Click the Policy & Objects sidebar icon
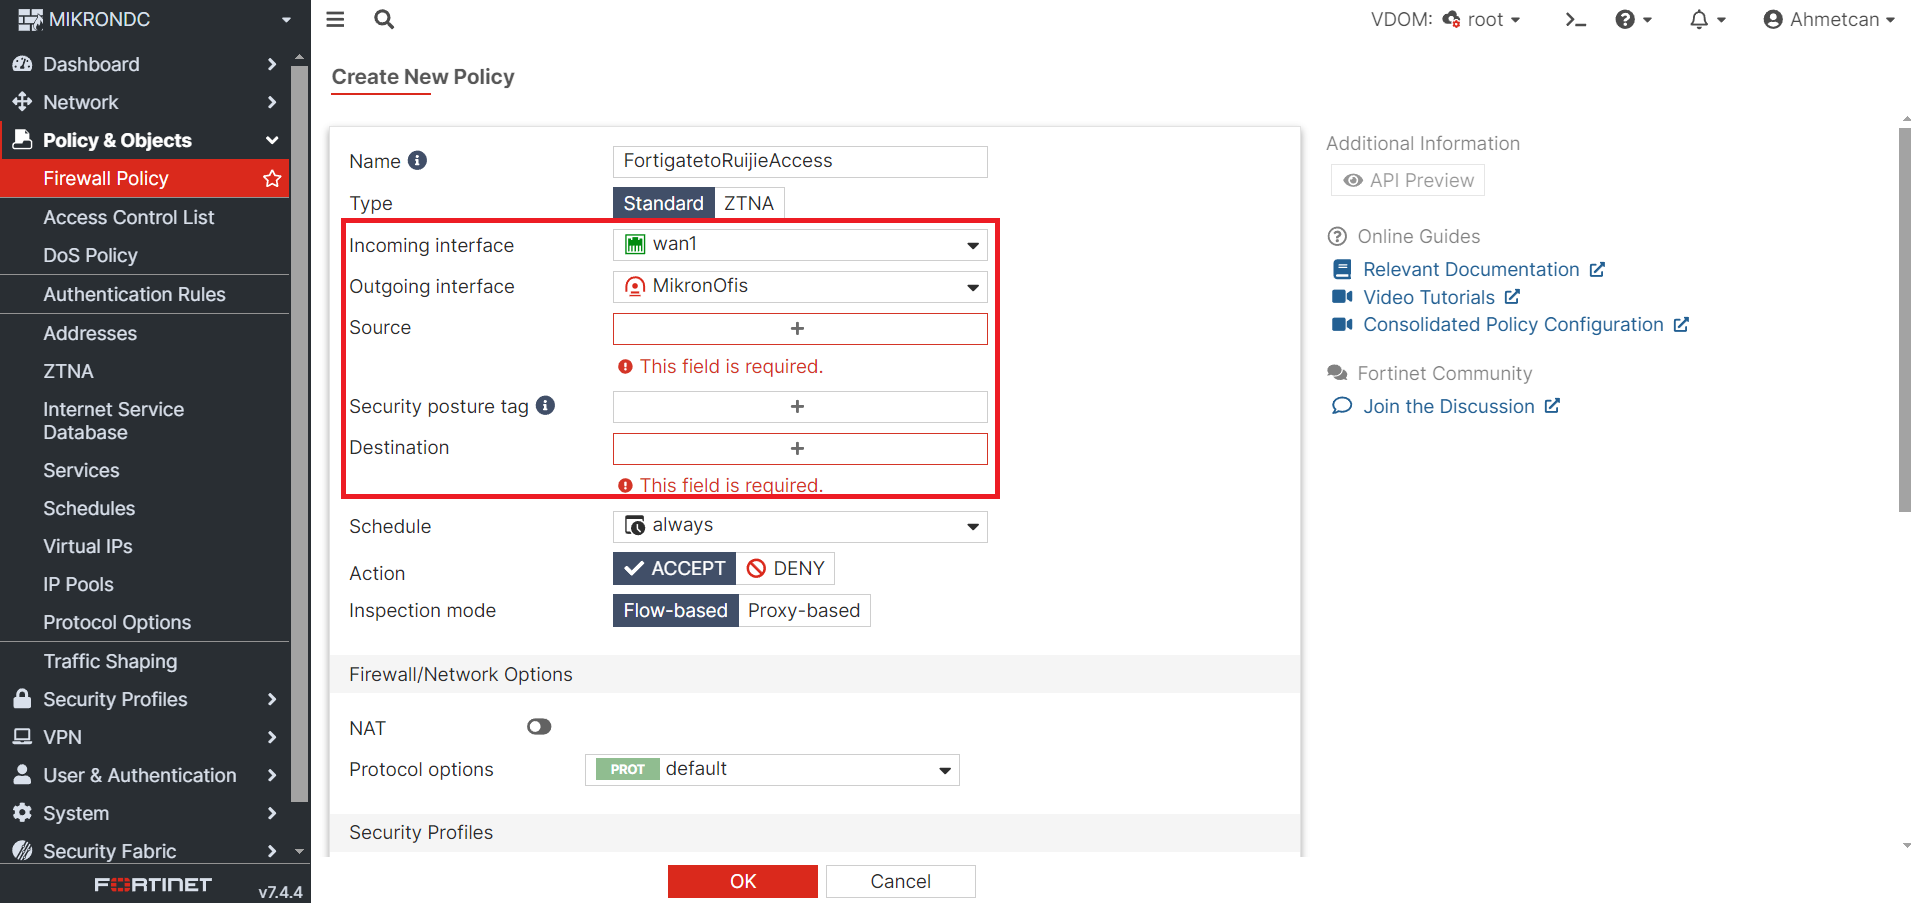This screenshot has height=903, width=1911. point(22,140)
